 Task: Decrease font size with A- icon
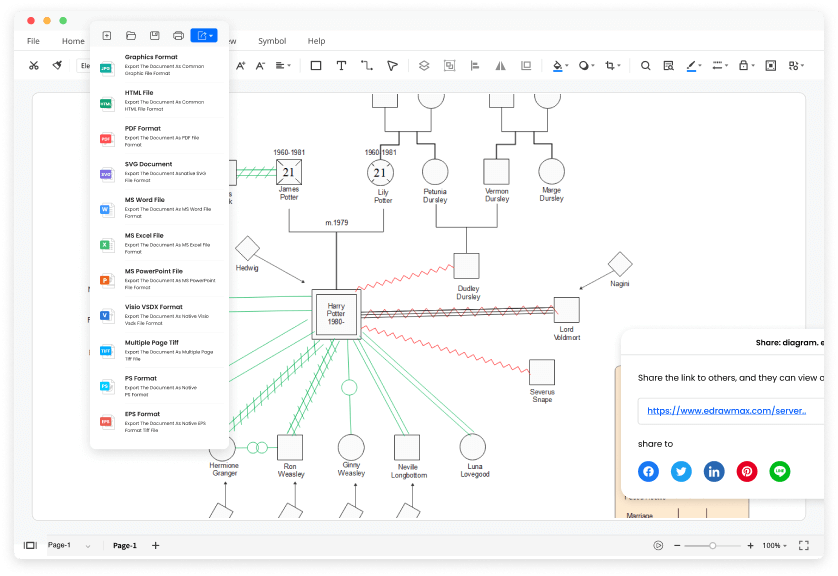click(260, 66)
